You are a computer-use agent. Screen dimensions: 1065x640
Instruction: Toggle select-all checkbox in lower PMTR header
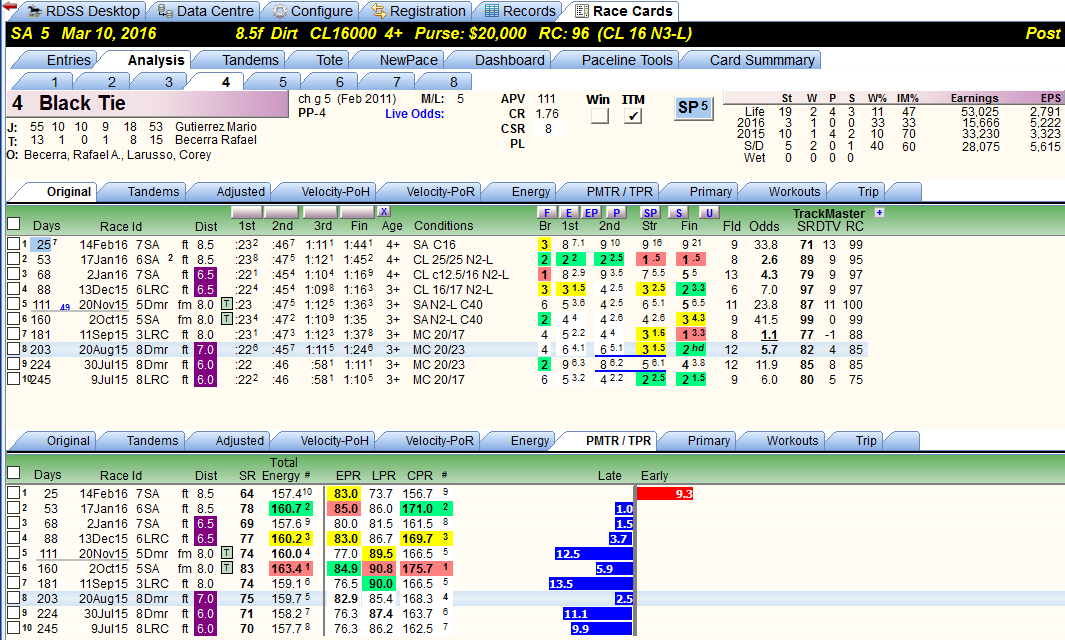pyautogui.click(x=14, y=473)
